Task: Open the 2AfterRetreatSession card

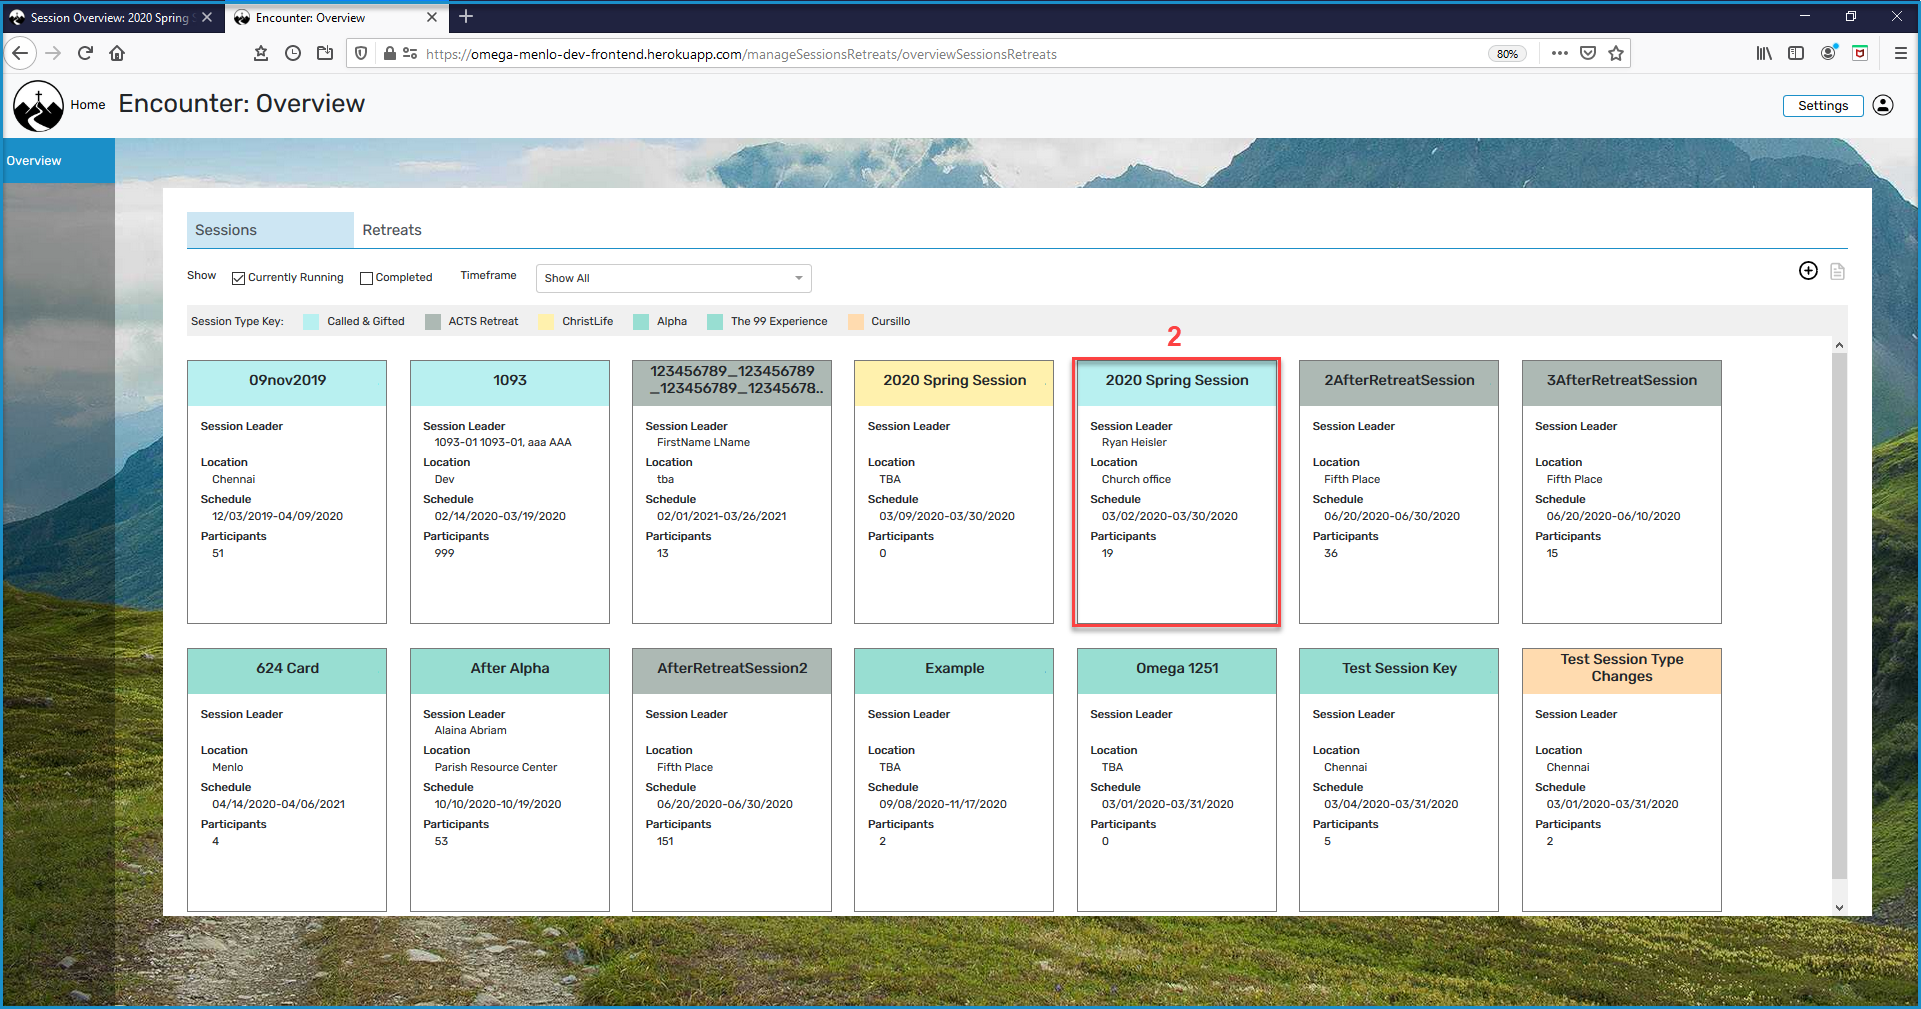Action: [x=1399, y=492]
